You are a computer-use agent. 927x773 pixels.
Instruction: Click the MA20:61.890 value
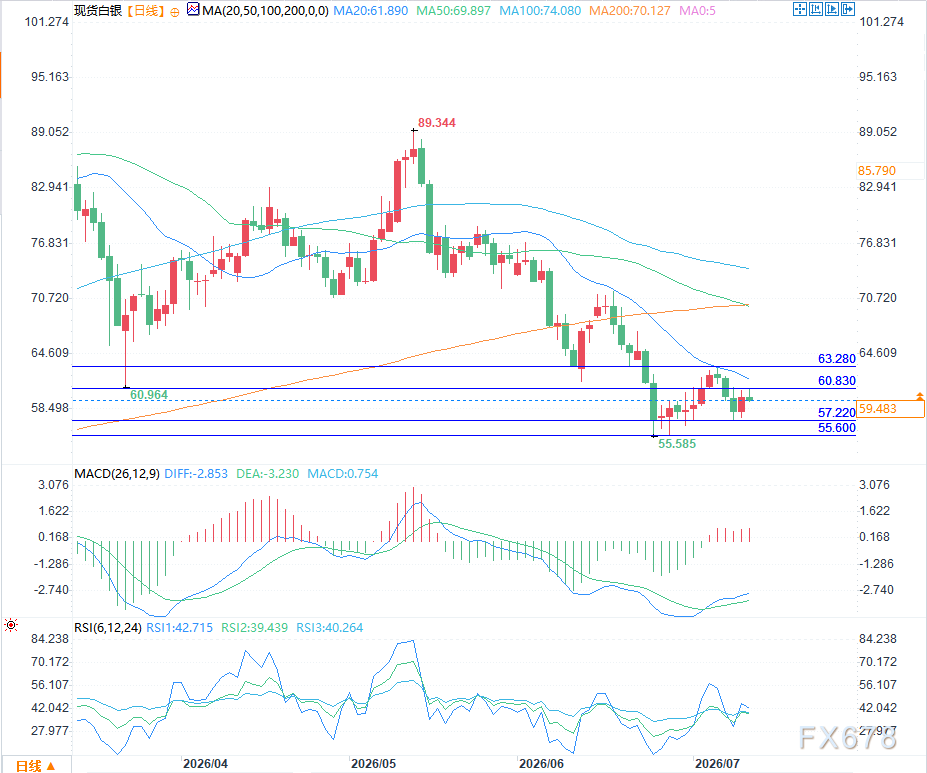371,11
